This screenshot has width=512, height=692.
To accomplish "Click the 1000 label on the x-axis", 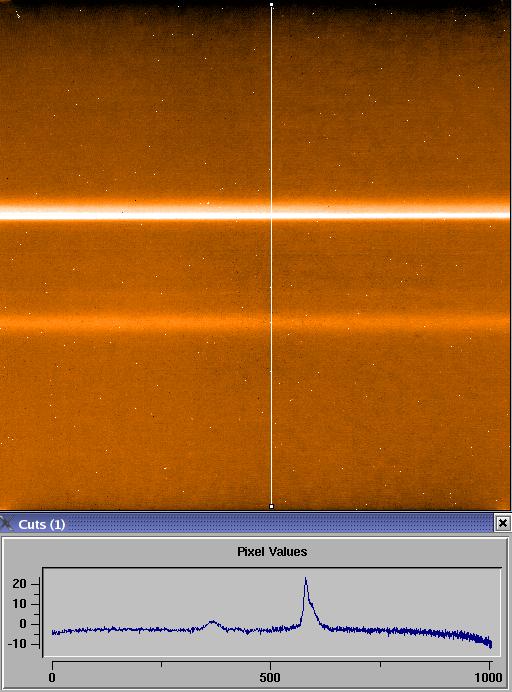I will coord(488,677).
